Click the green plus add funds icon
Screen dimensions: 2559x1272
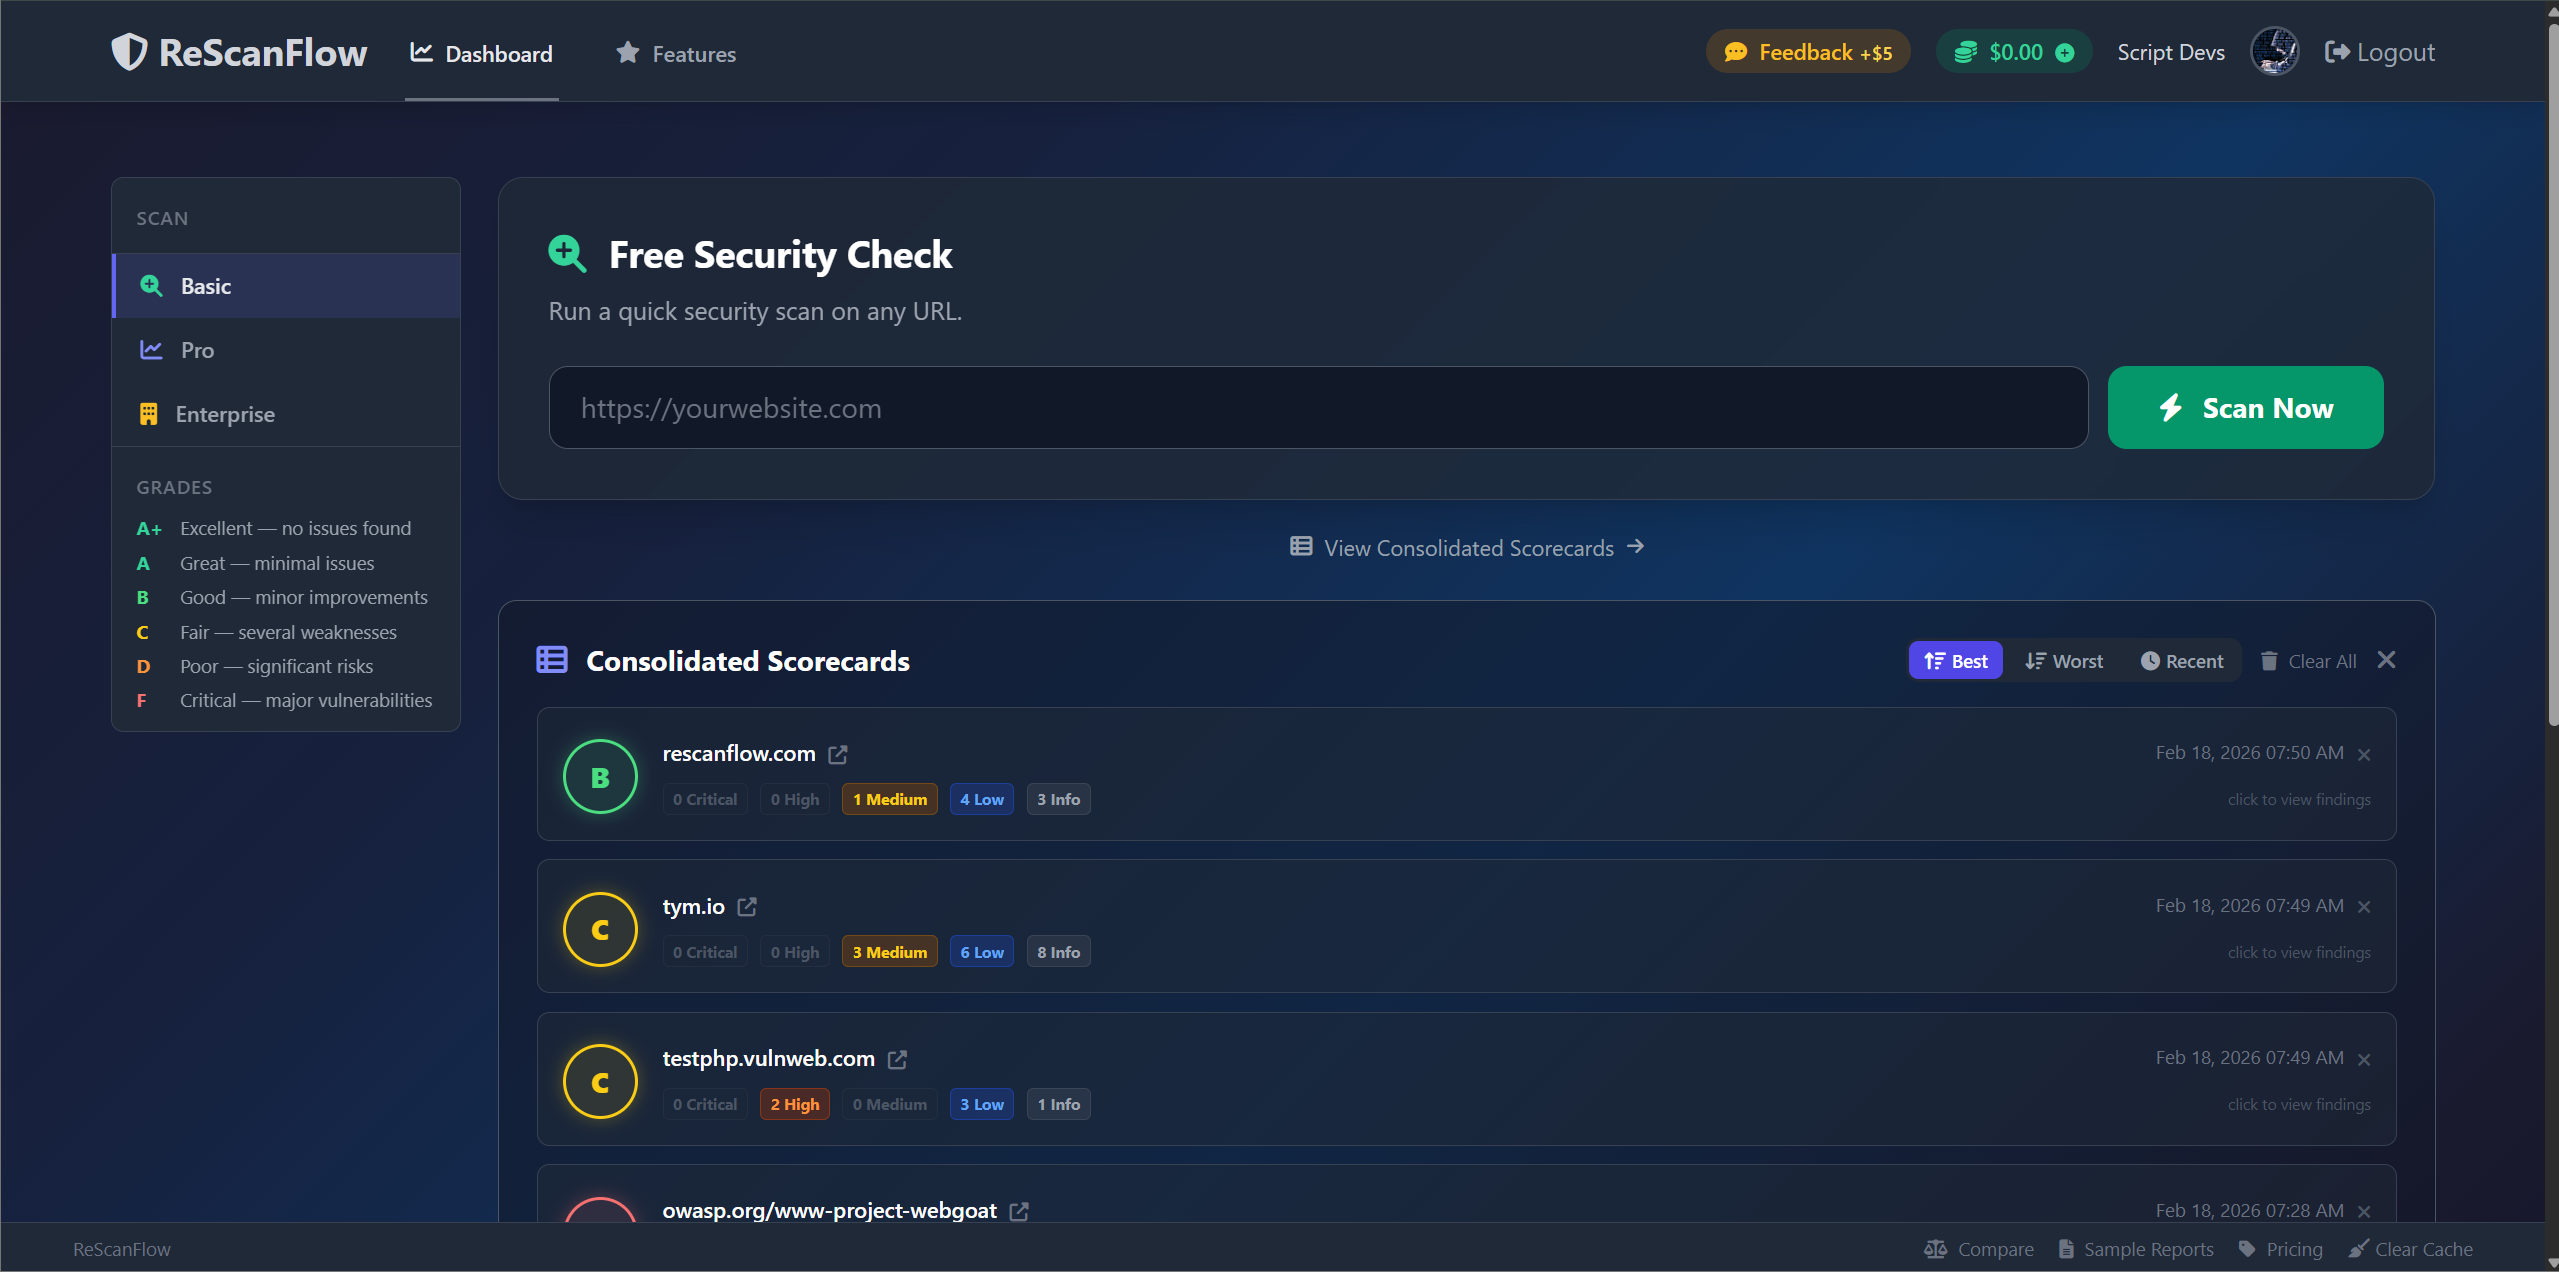point(2065,53)
